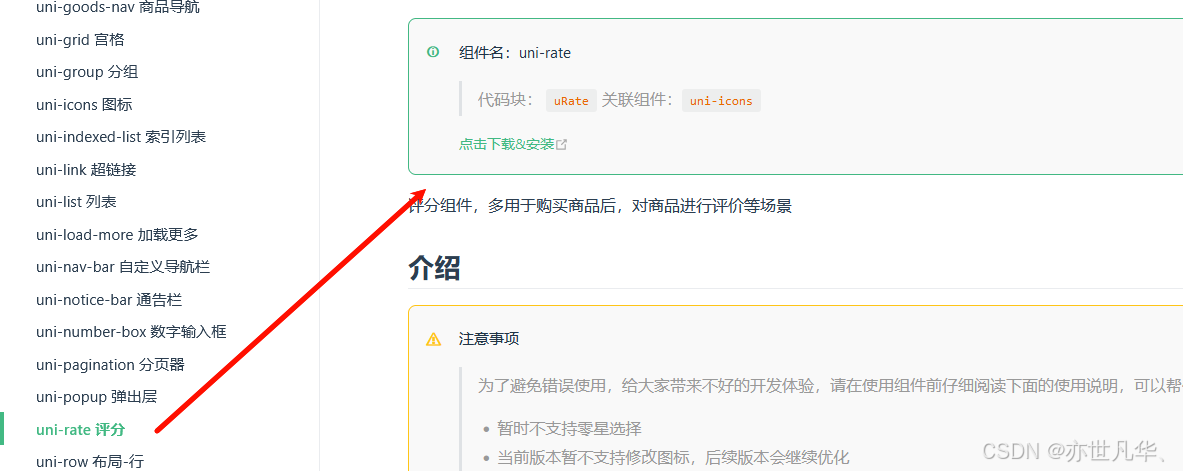Open uni-row 布局-行 sidebar item
1183x471 pixels.
tap(90, 462)
